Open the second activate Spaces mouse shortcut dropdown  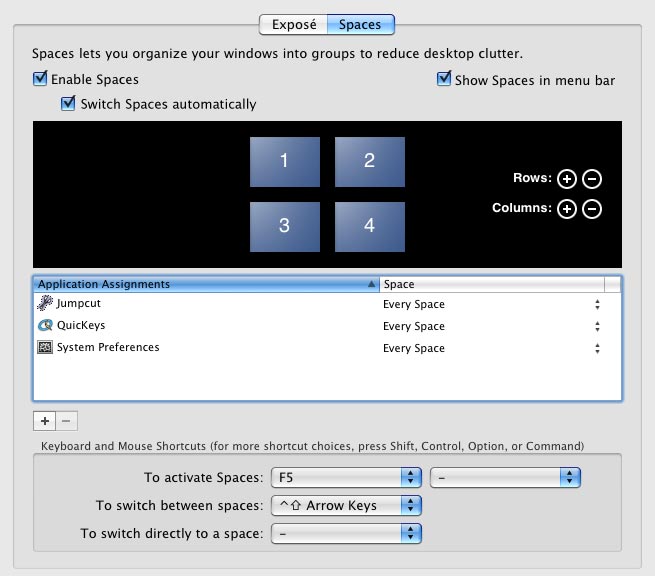click(x=505, y=477)
